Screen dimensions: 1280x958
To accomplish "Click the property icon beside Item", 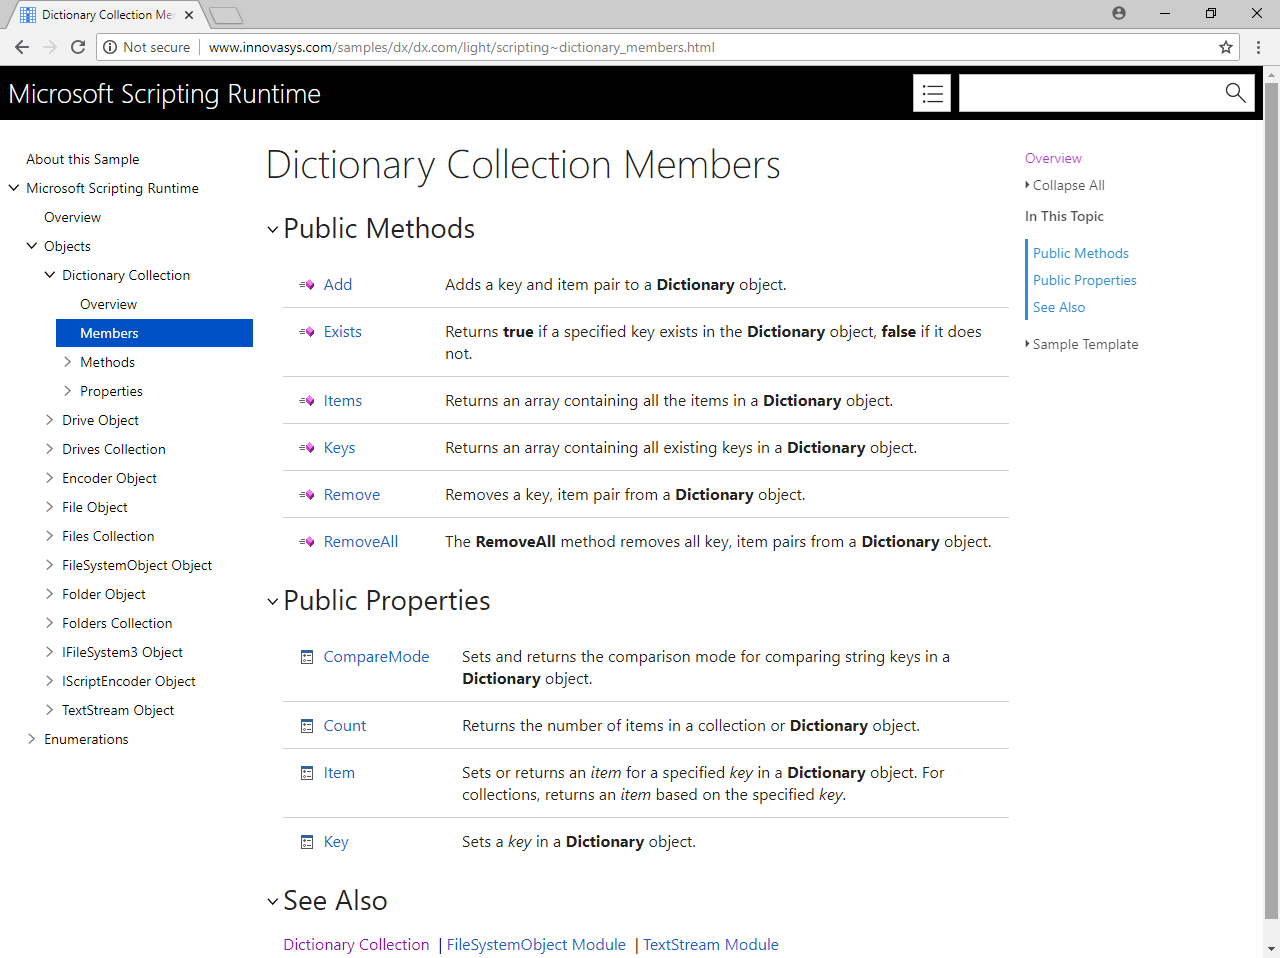I will pyautogui.click(x=307, y=773).
